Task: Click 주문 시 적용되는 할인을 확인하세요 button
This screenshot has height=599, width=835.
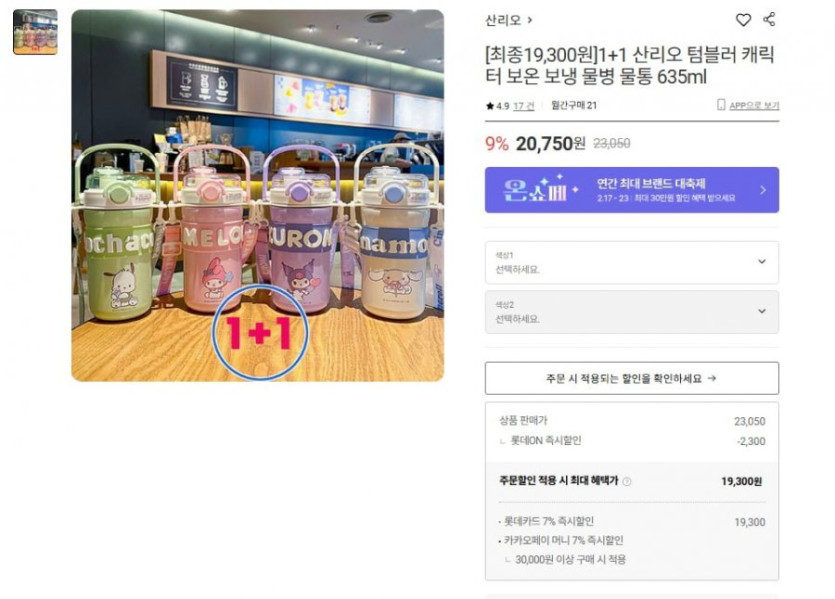Action: [x=632, y=378]
